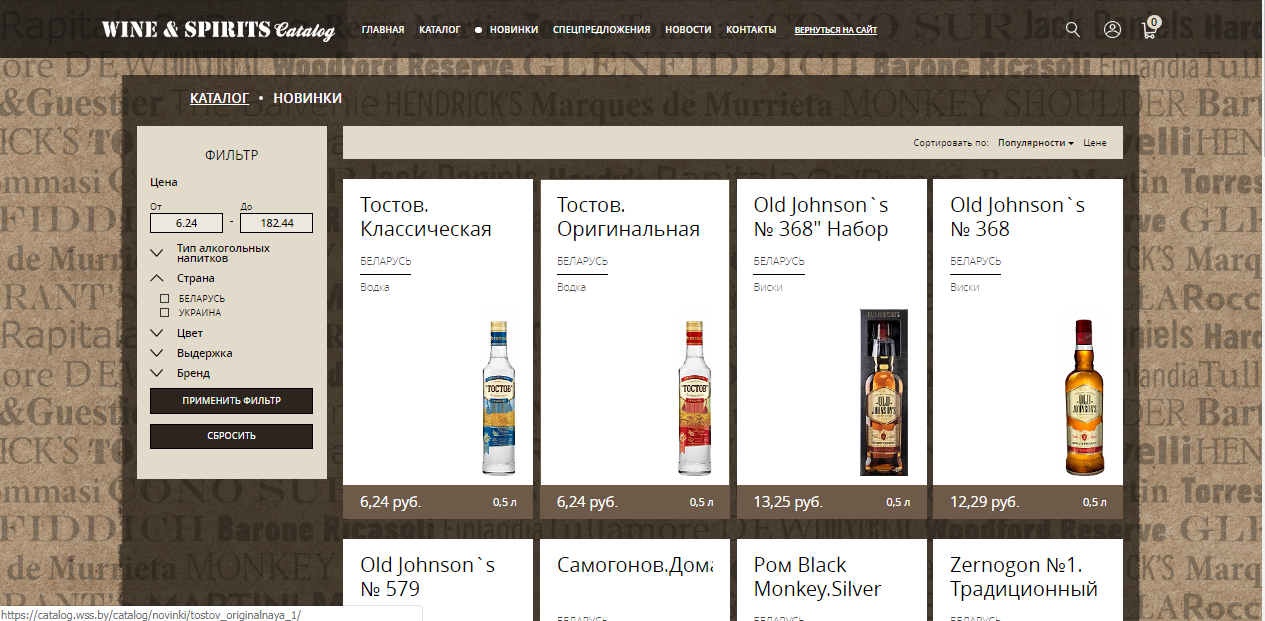Open Спецпредложения in the top menu
1265x621 pixels.
pyautogui.click(x=602, y=30)
